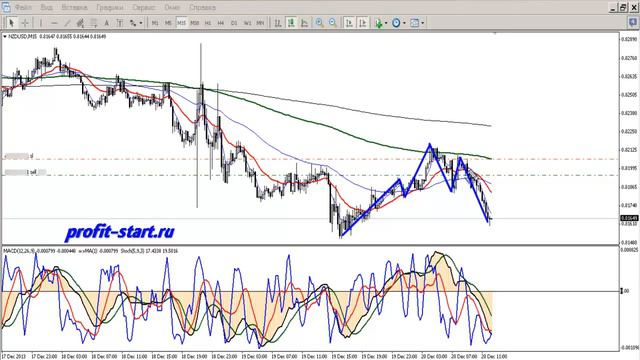Open the Вставка menu
Screen dimensions: 640x360
pos(74,7)
